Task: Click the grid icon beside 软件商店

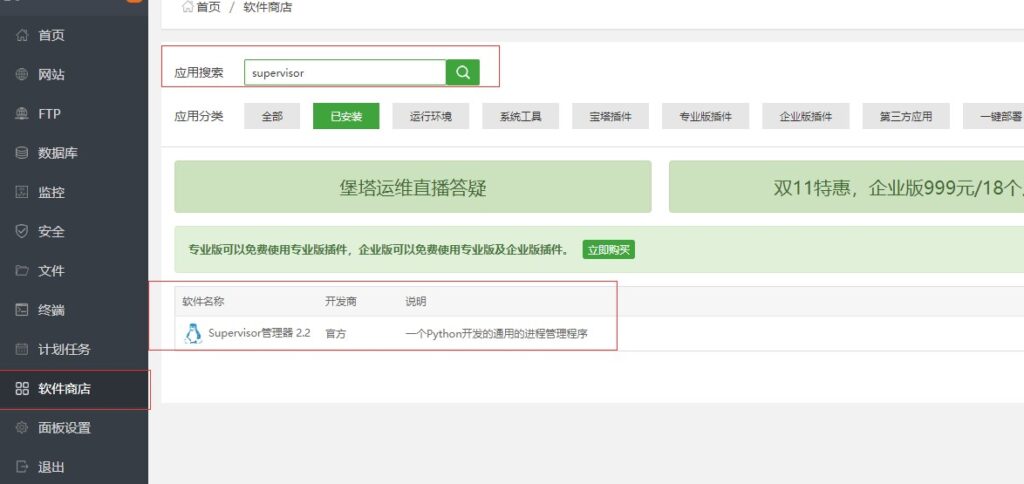Action: tap(22, 389)
